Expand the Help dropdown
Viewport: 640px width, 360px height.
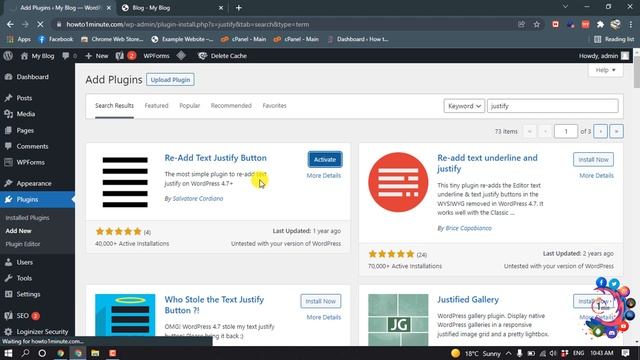tap(605, 70)
